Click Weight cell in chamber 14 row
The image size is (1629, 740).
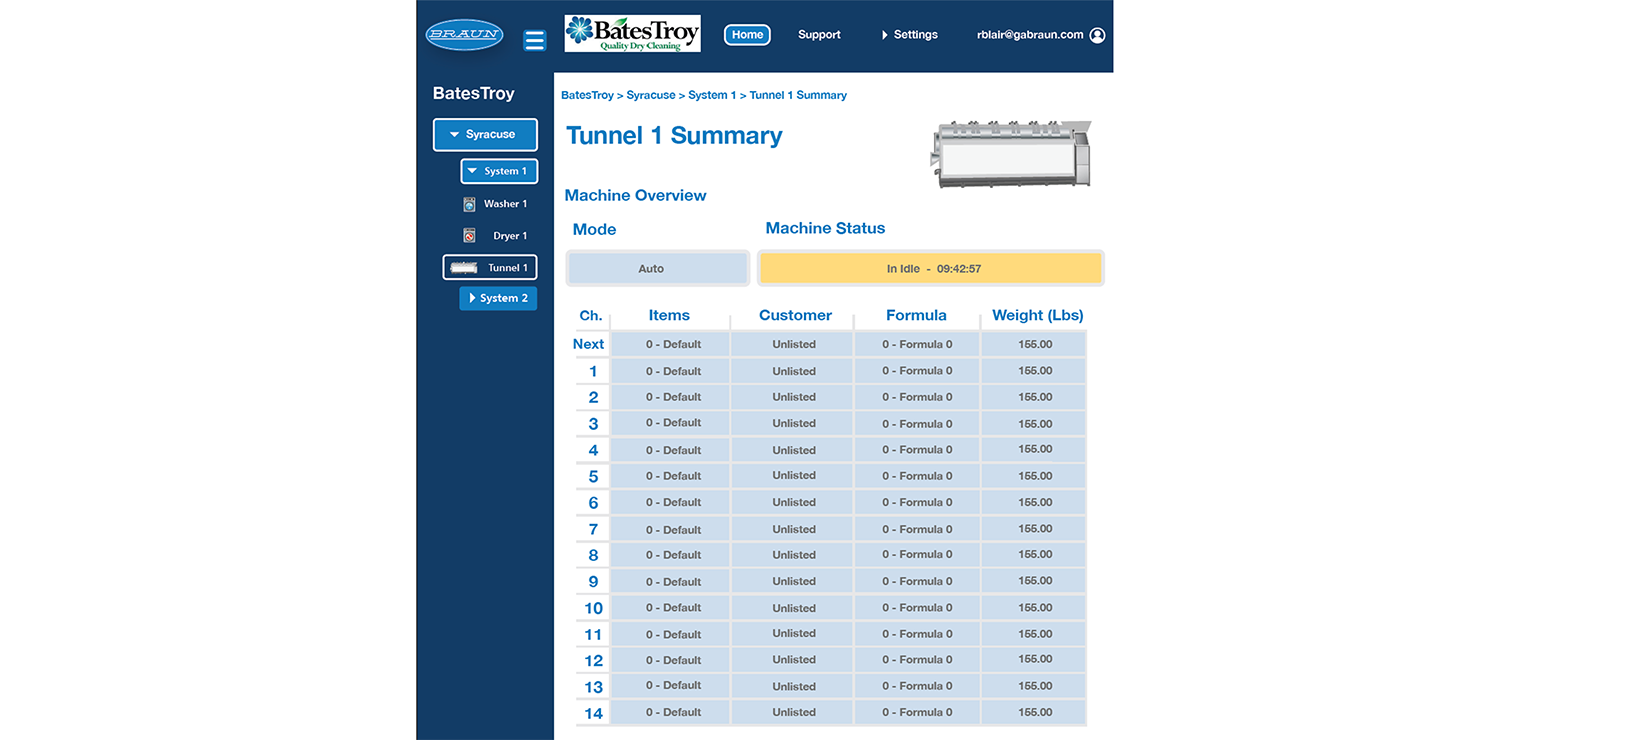pyautogui.click(x=1034, y=713)
